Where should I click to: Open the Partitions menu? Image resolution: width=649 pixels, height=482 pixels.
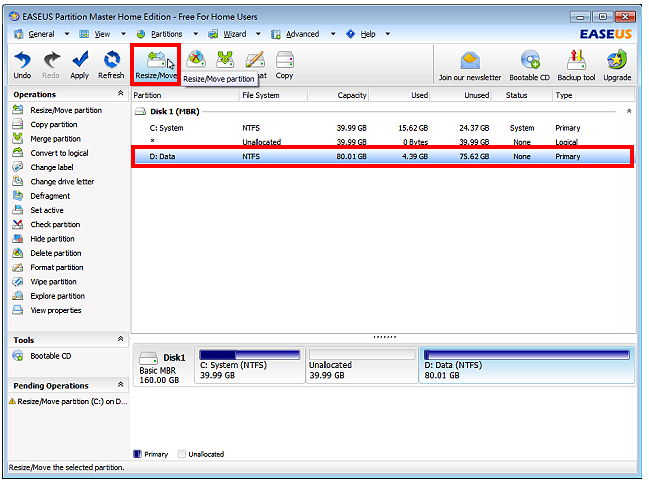(166, 34)
